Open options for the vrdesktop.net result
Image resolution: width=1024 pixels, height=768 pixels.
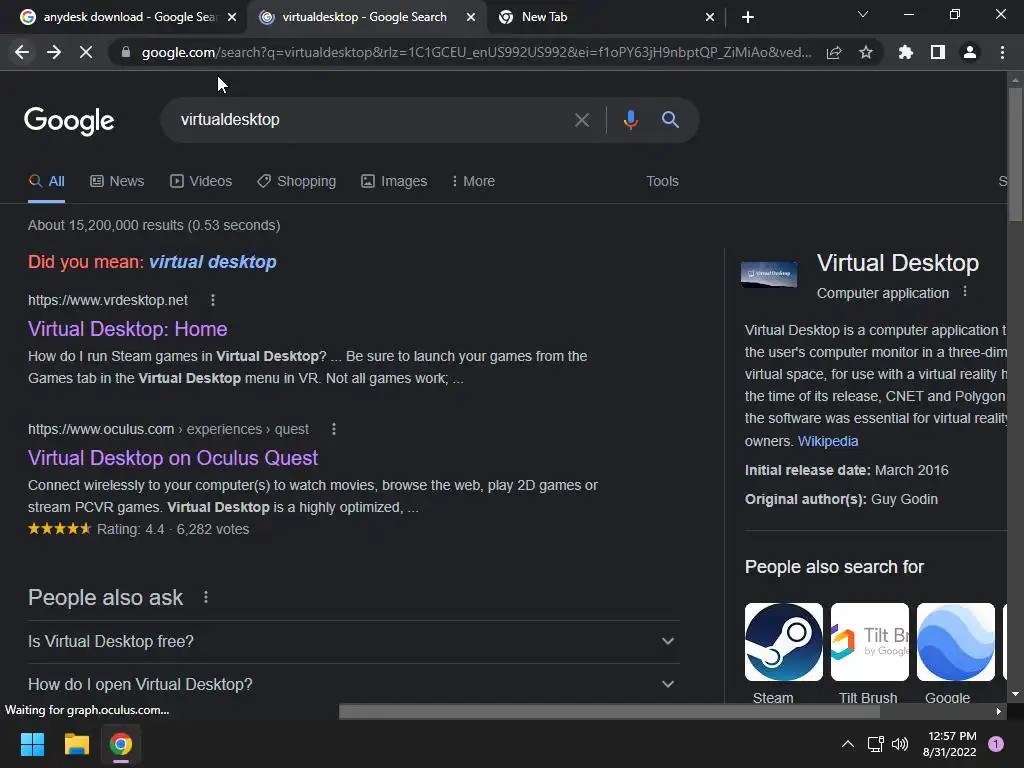pyautogui.click(x=213, y=300)
